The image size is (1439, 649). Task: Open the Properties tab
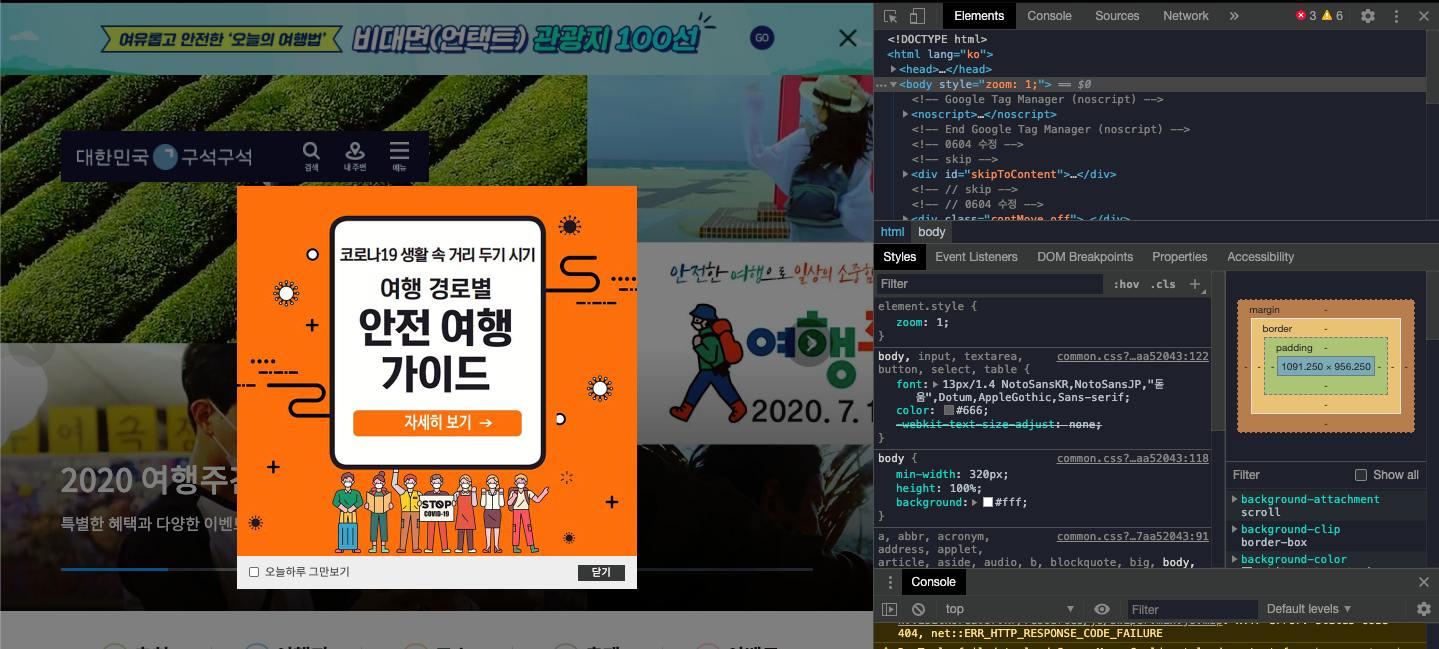[1180, 257]
